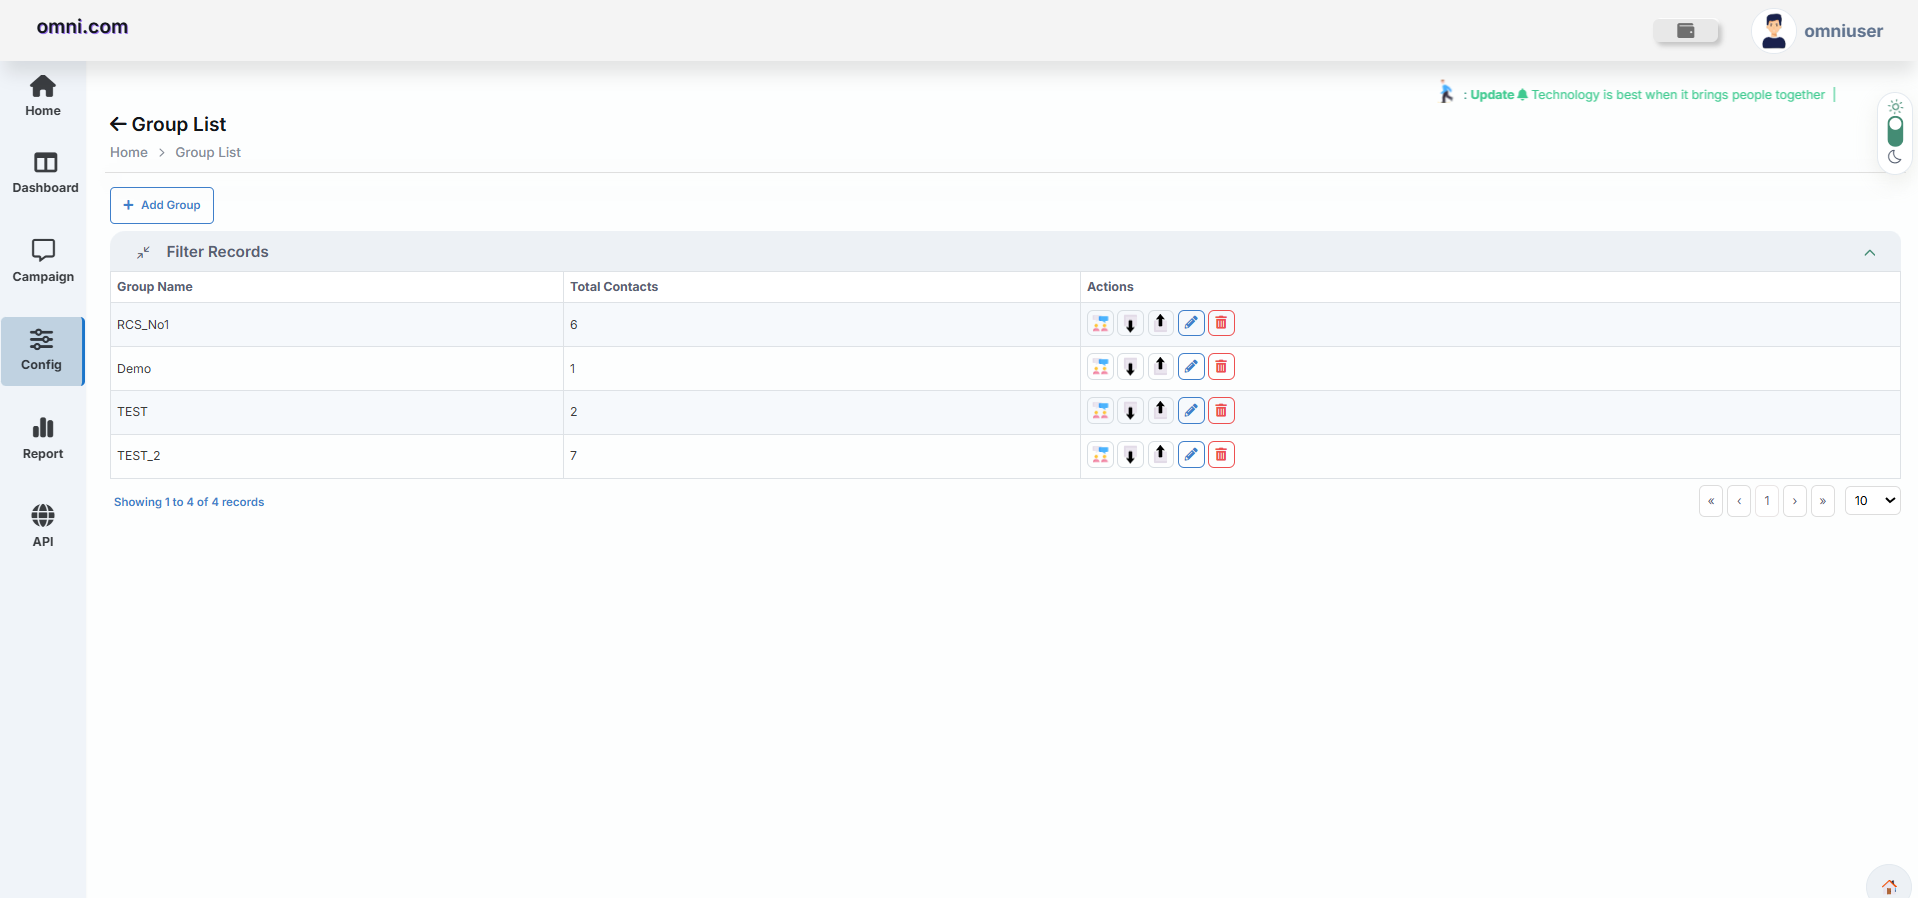
Task: Go to first page of pagination
Action: 1711,501
